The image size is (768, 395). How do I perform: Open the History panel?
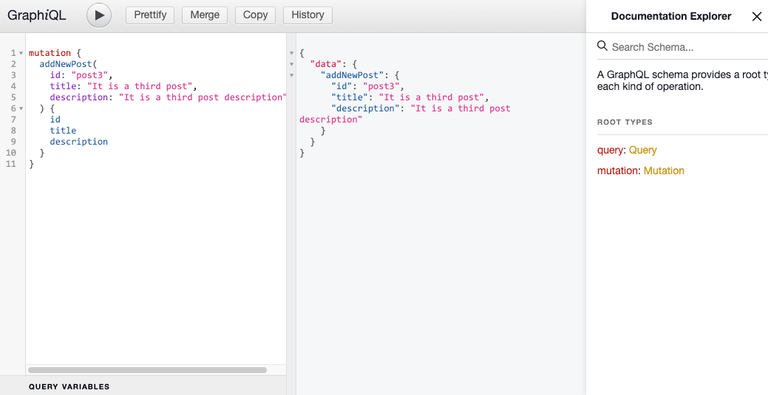coord(308,15)
